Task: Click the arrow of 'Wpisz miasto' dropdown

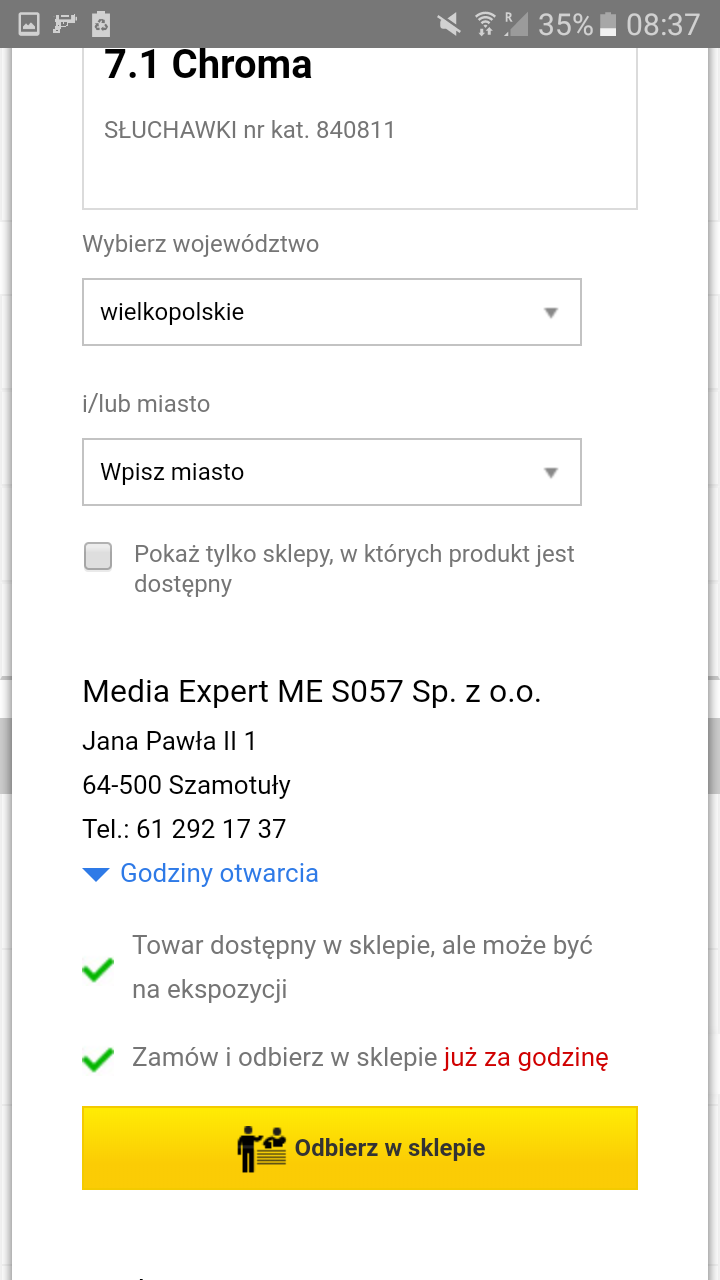Action: pos(550,472)
